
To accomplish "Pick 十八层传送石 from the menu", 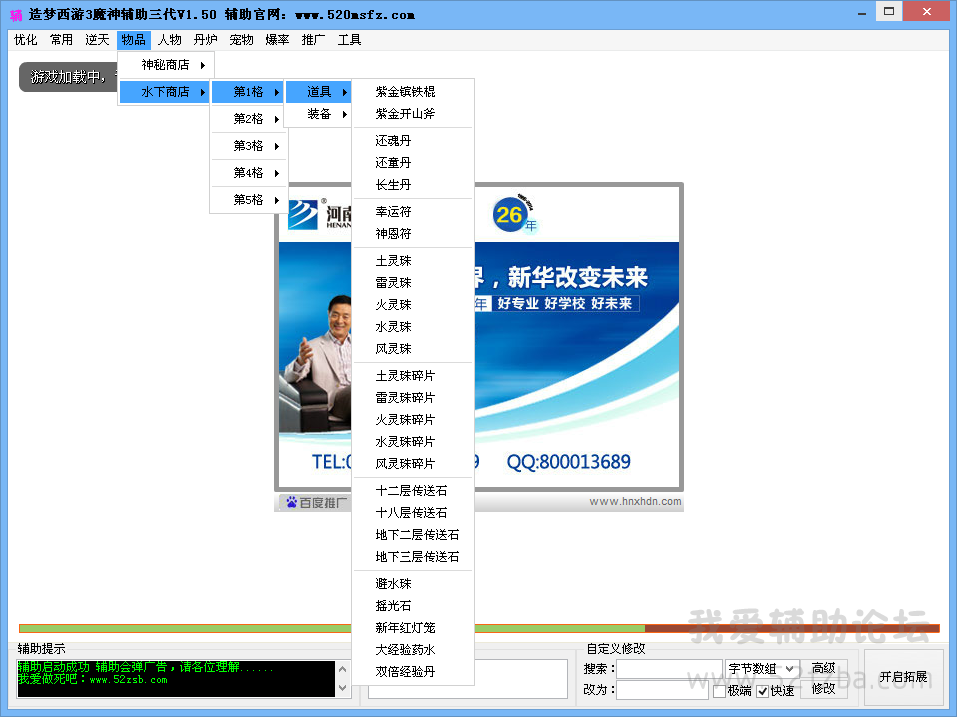I will pos(411,513).
